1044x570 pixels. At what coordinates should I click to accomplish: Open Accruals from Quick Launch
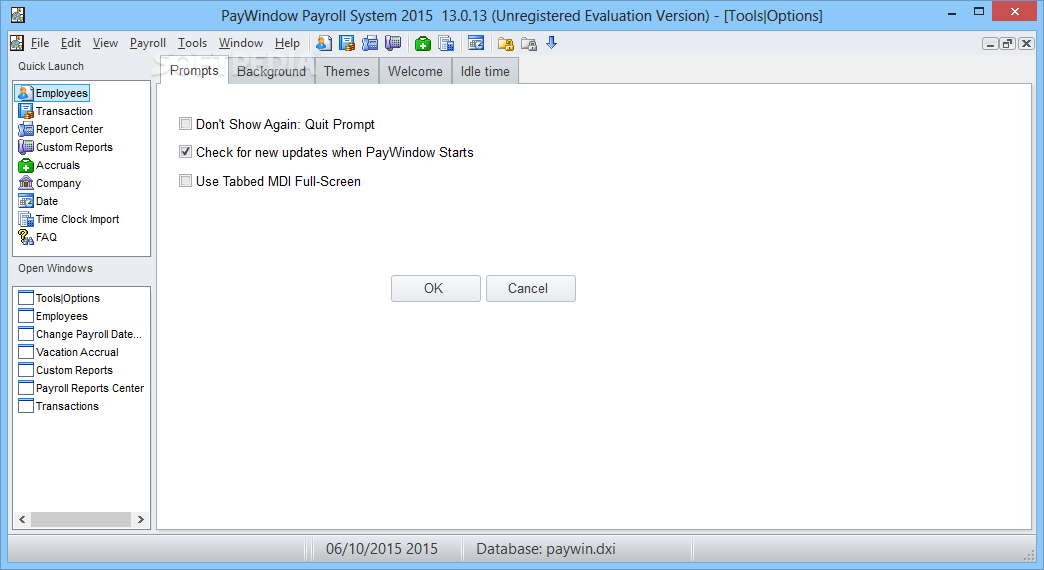pos(49,165)
